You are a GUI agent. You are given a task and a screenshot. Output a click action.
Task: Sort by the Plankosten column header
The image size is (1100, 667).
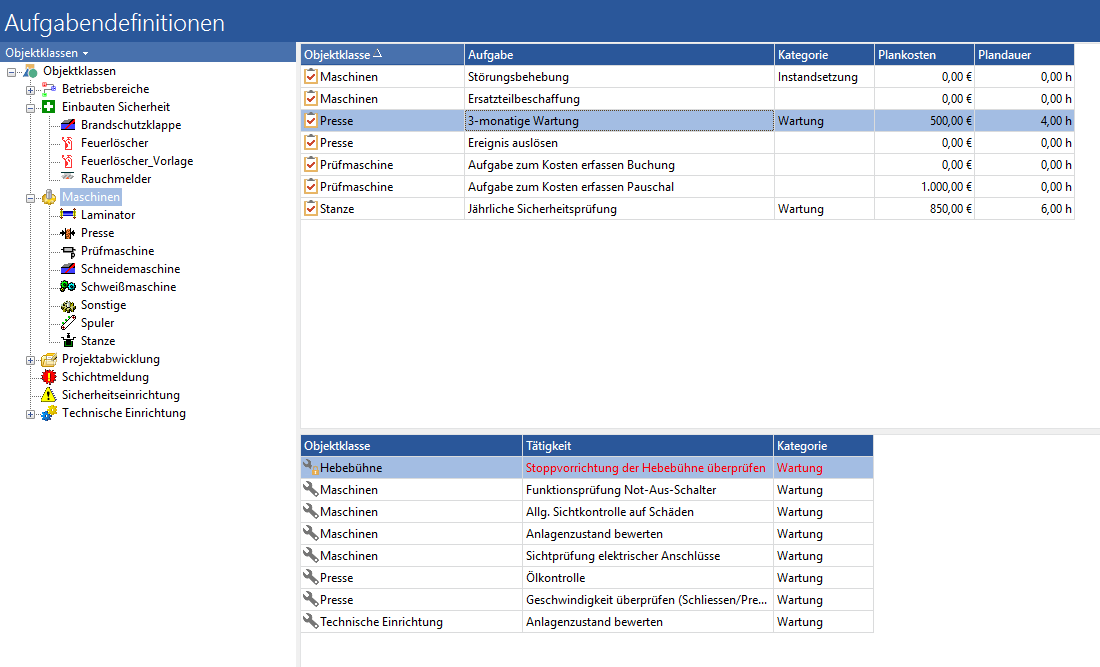point(925,55)
